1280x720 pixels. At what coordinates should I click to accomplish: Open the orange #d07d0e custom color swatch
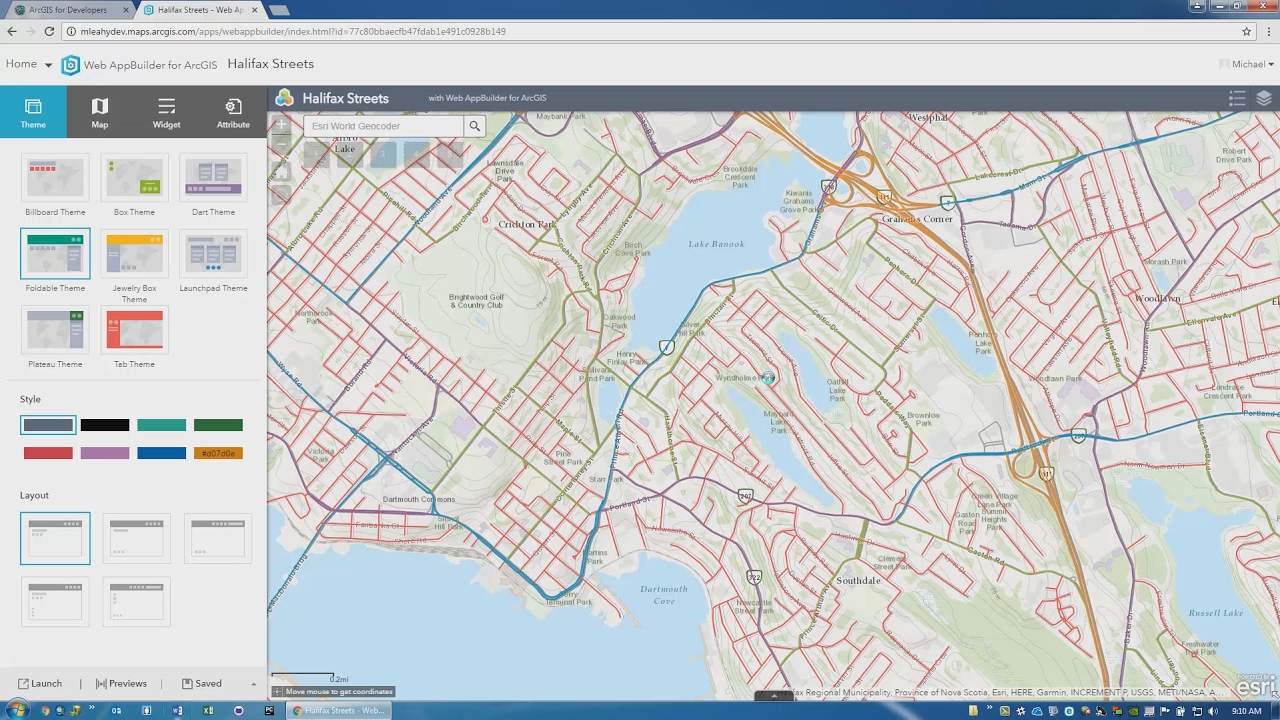click(218, 453)
